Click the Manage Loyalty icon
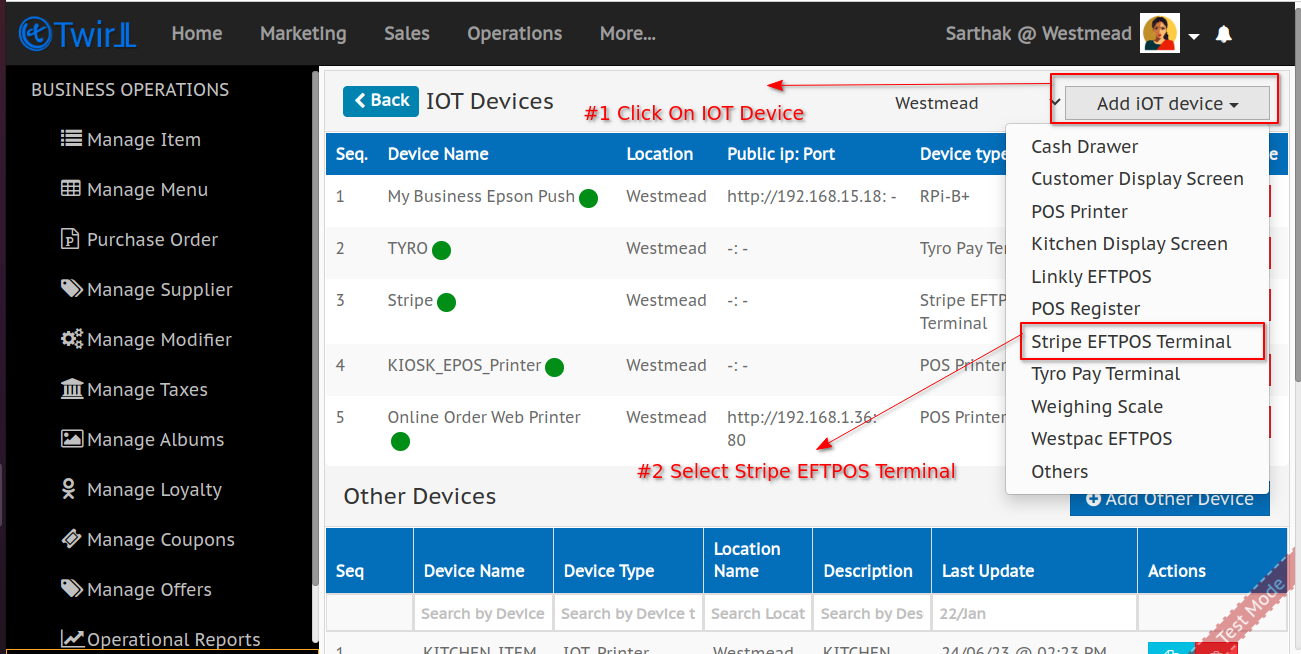 tap(69, 489)
